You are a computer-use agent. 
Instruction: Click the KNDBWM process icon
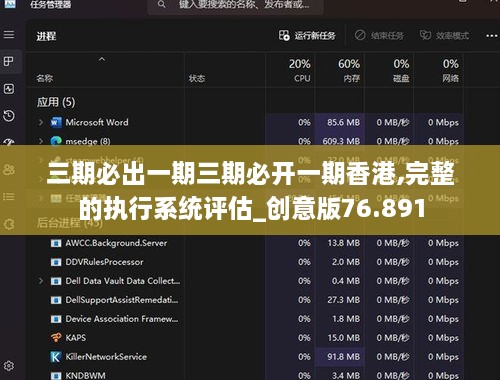tap(56, 376)
